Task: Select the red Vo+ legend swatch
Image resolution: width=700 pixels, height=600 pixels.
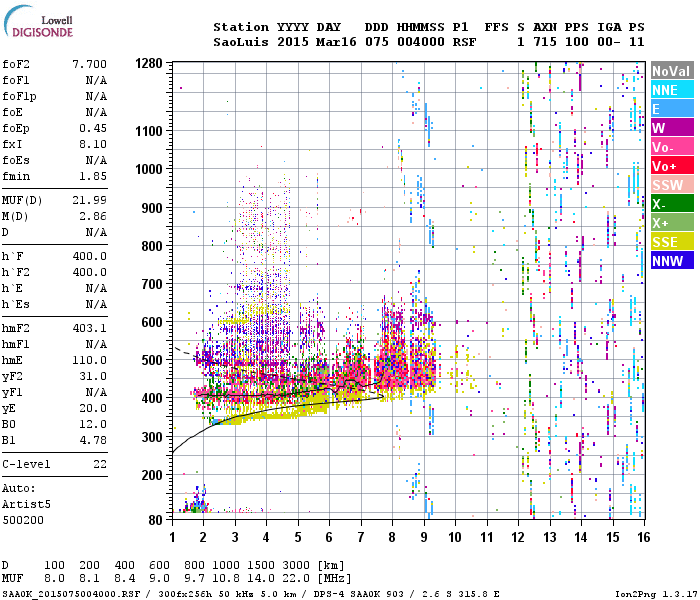Action: [672, 166]
